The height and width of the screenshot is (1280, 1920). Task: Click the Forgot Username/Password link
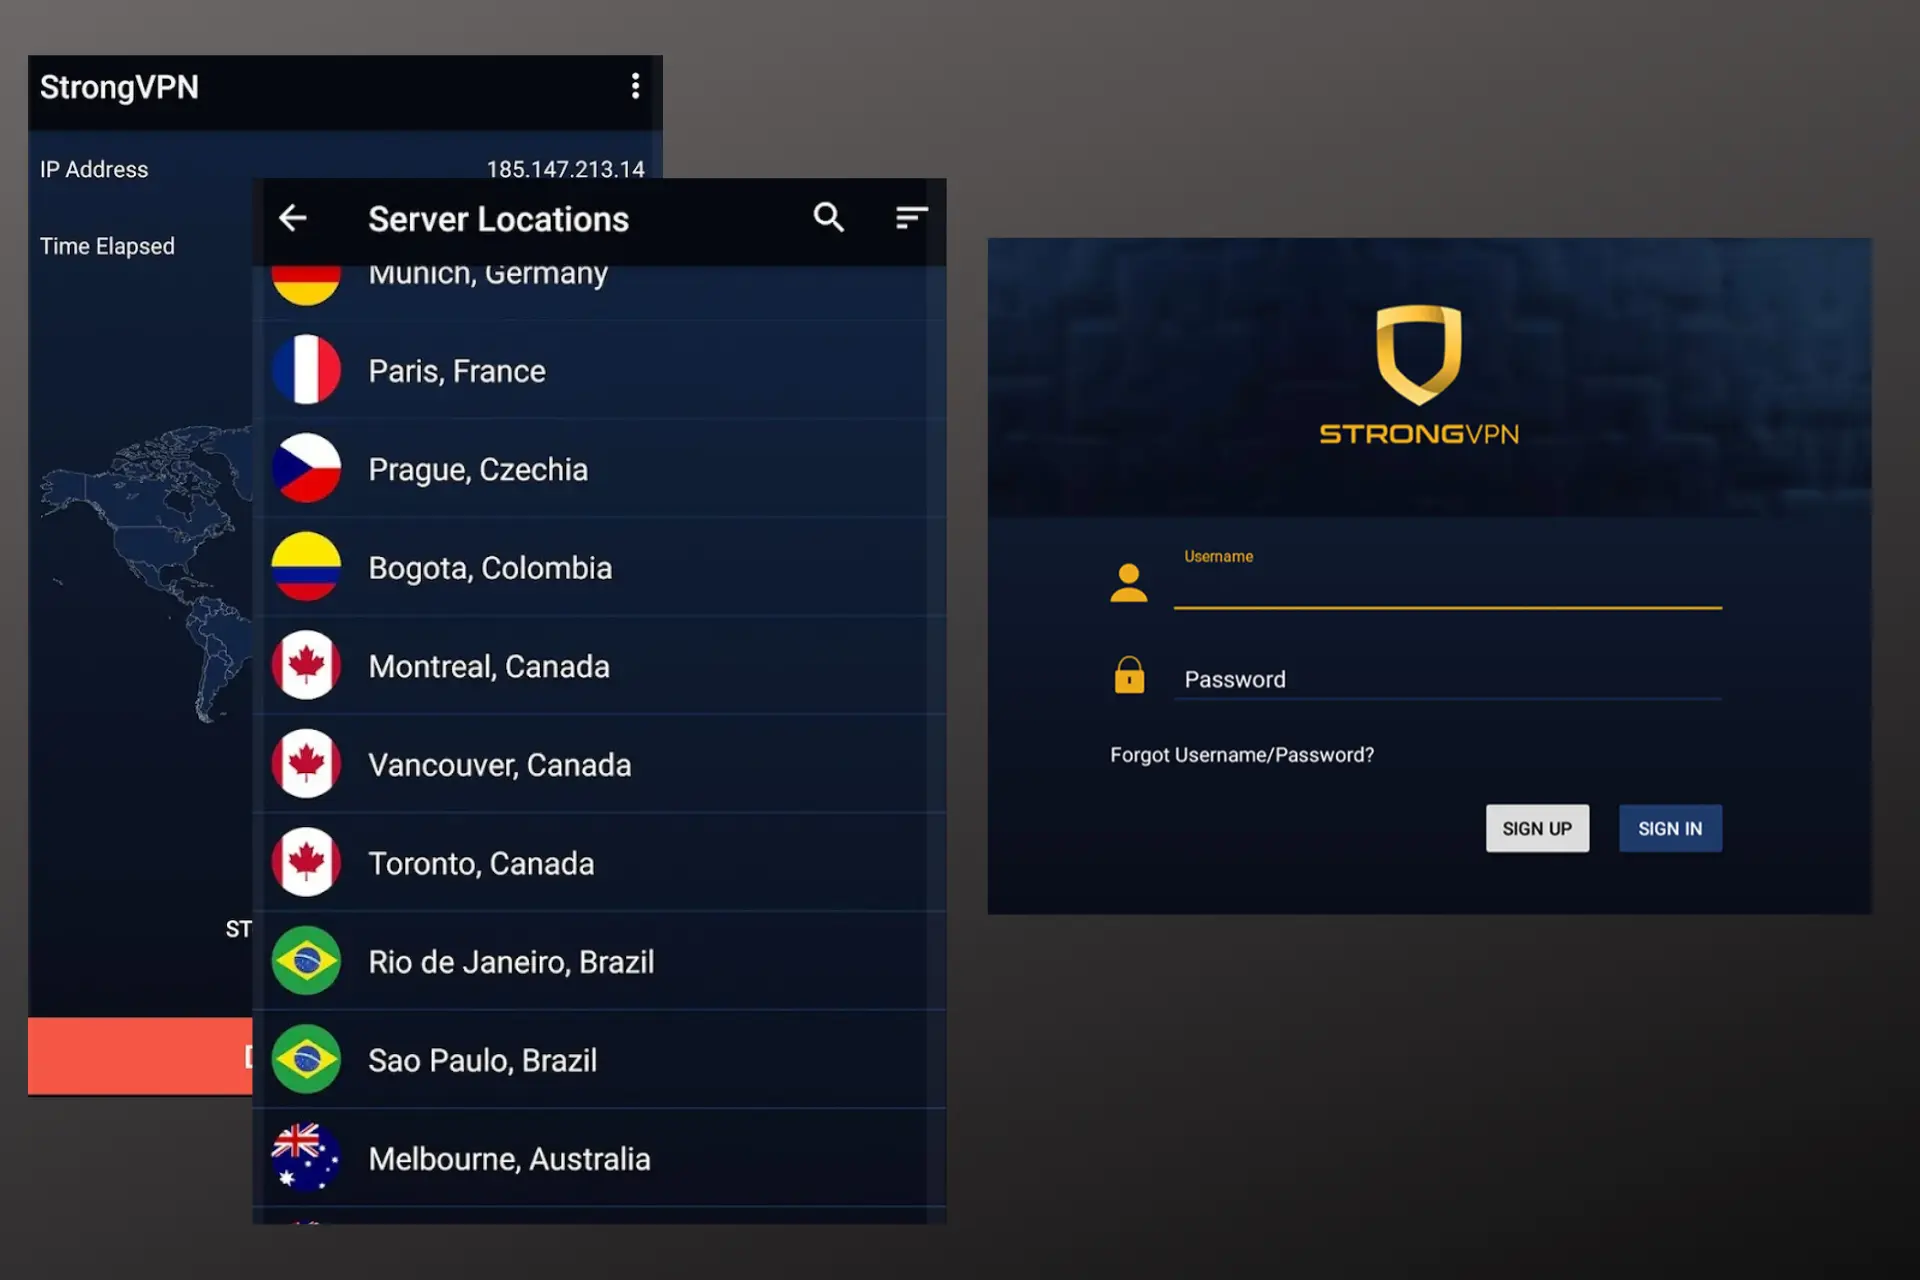pos(1240,754)
